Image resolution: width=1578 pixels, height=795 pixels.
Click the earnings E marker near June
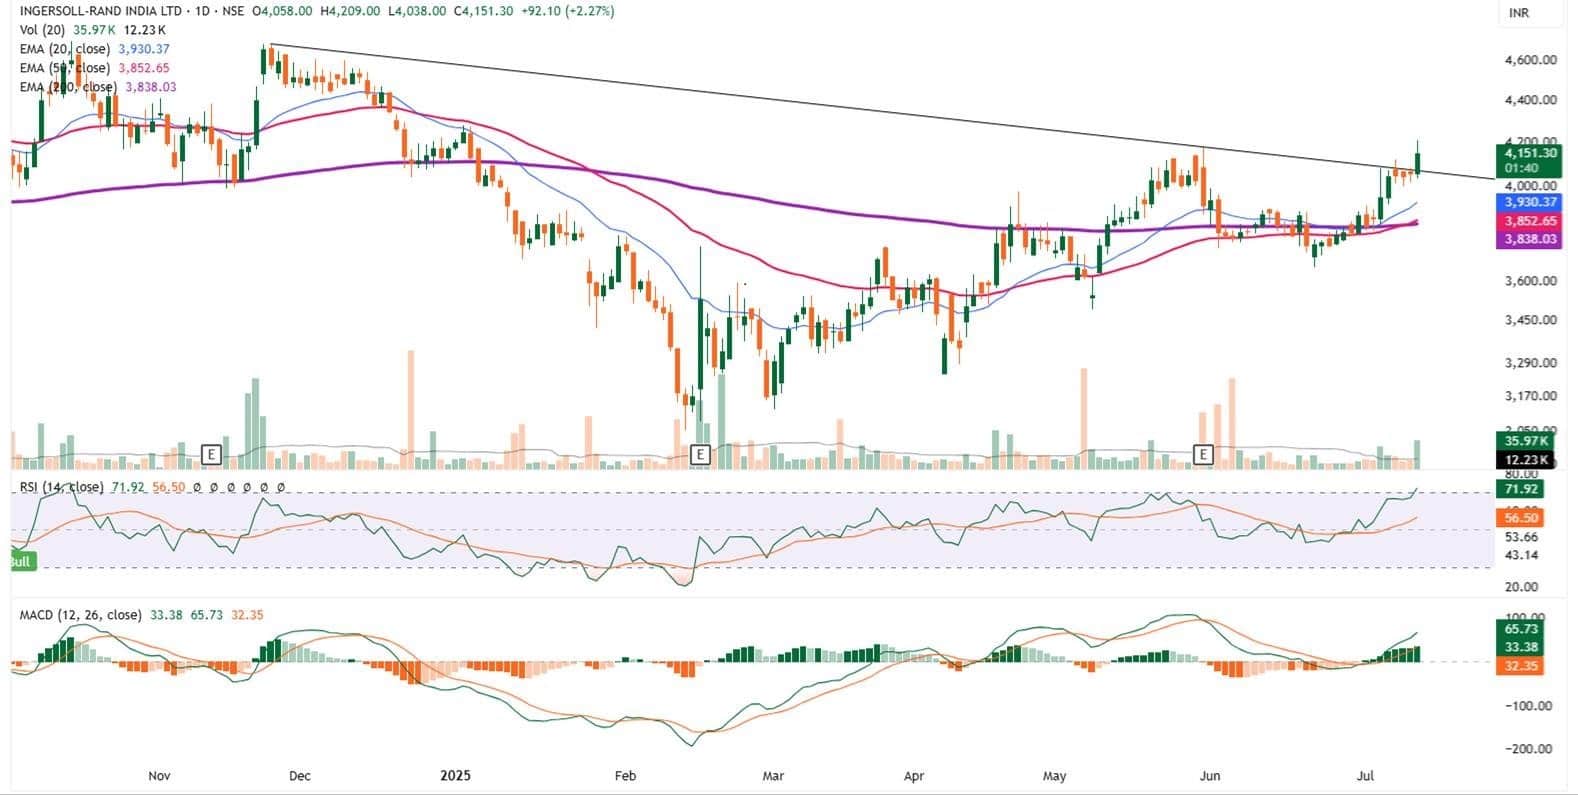1204,455
